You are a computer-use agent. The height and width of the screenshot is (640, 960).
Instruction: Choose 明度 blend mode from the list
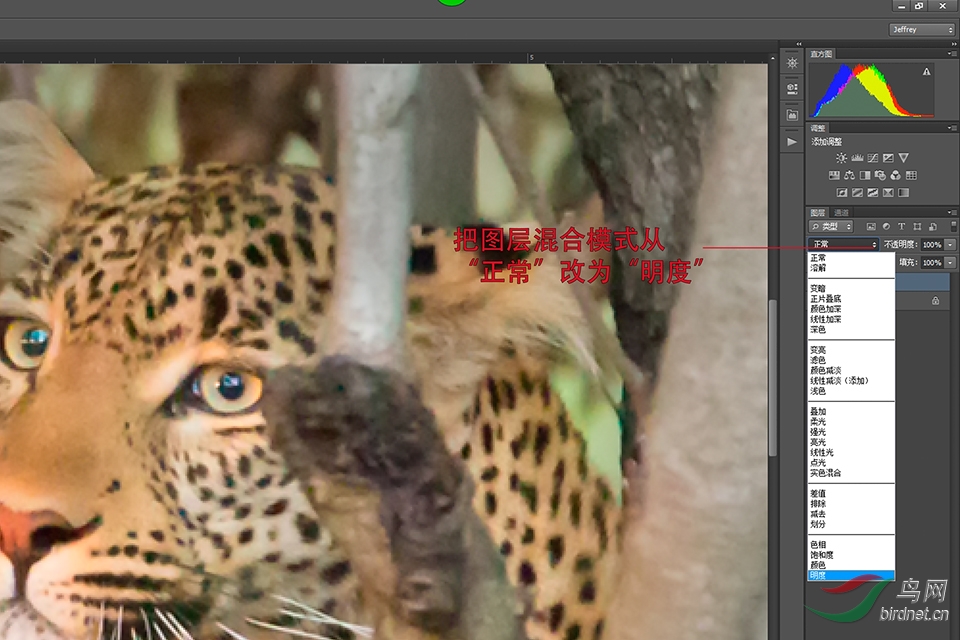tap(851, 576)
